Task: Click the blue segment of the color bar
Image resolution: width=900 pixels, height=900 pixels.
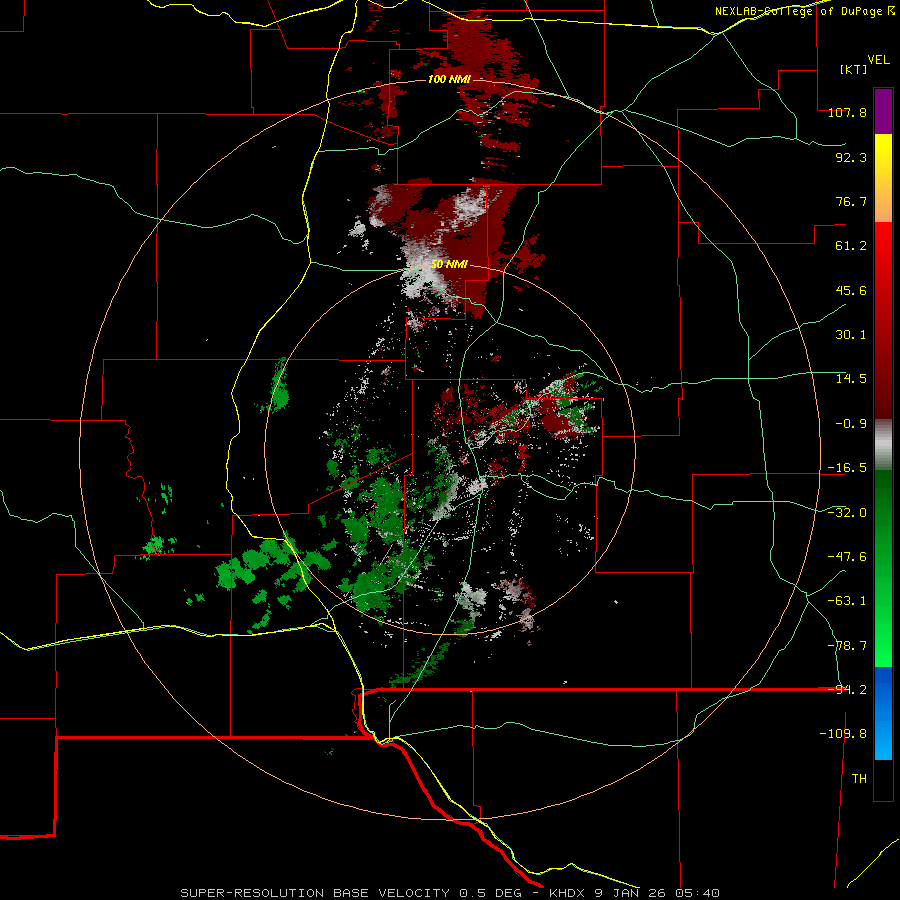Action: pos(883,713)
